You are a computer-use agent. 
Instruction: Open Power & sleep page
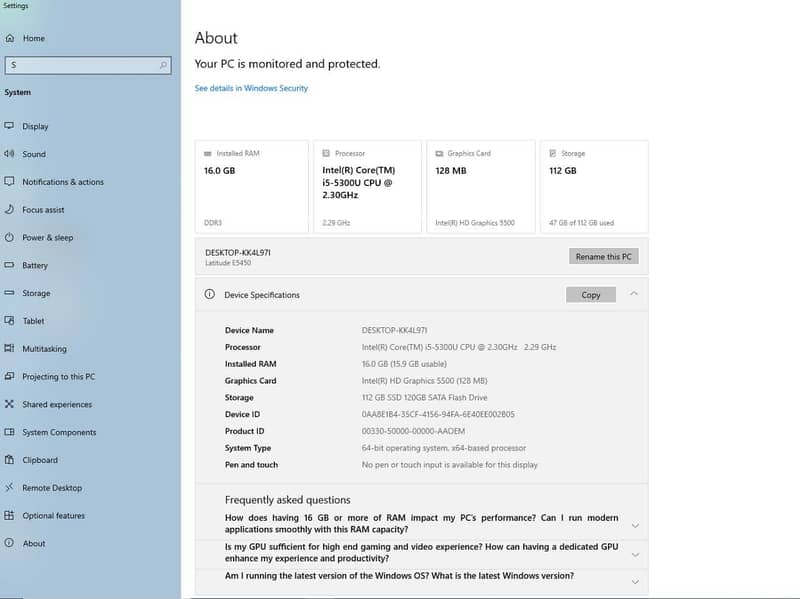pos(47,237)
